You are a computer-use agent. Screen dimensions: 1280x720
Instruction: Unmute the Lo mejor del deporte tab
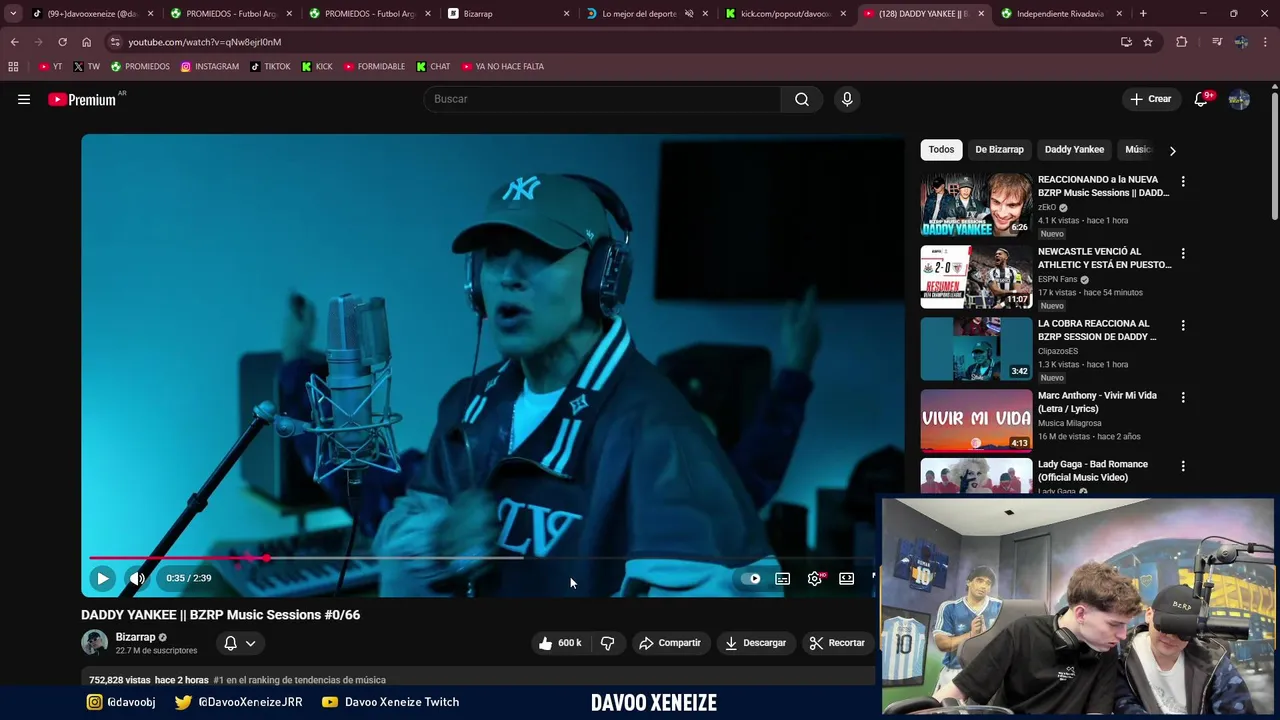coord(689,14)
